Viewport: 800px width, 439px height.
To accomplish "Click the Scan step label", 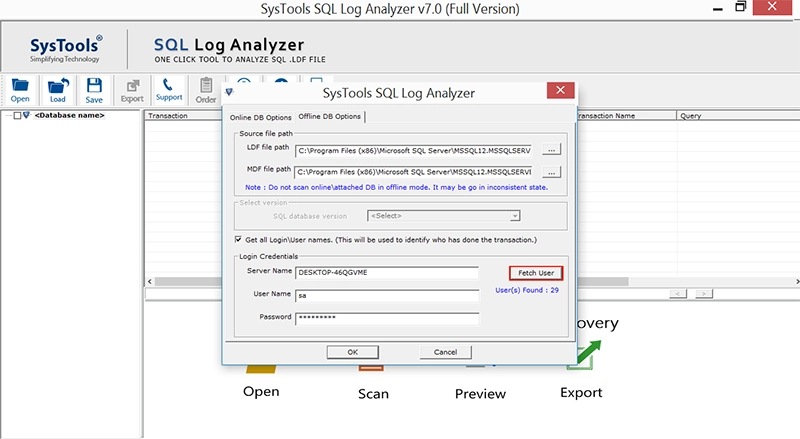I will (x=373, y=394).
